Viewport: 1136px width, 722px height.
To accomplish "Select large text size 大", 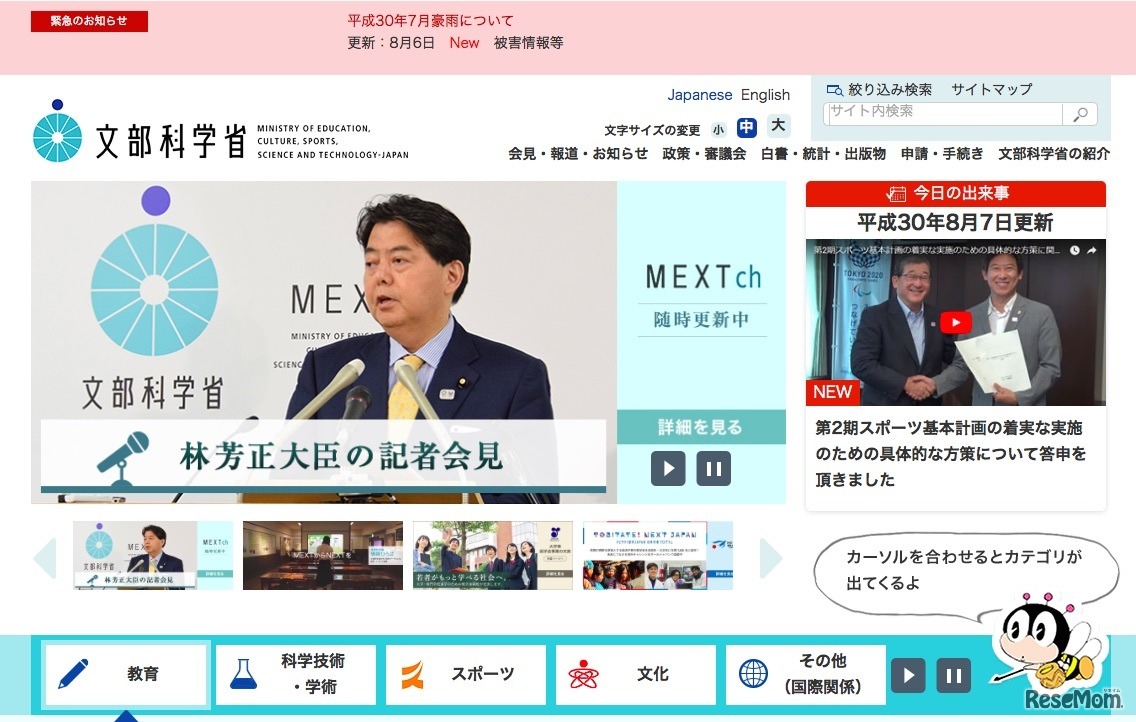I will [778, 126].
